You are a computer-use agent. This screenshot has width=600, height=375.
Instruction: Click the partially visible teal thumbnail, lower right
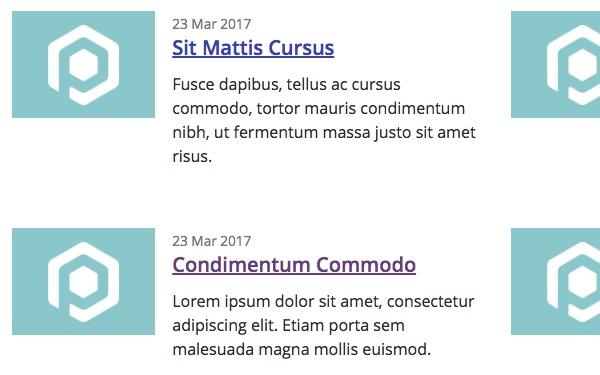coord(556,282)
